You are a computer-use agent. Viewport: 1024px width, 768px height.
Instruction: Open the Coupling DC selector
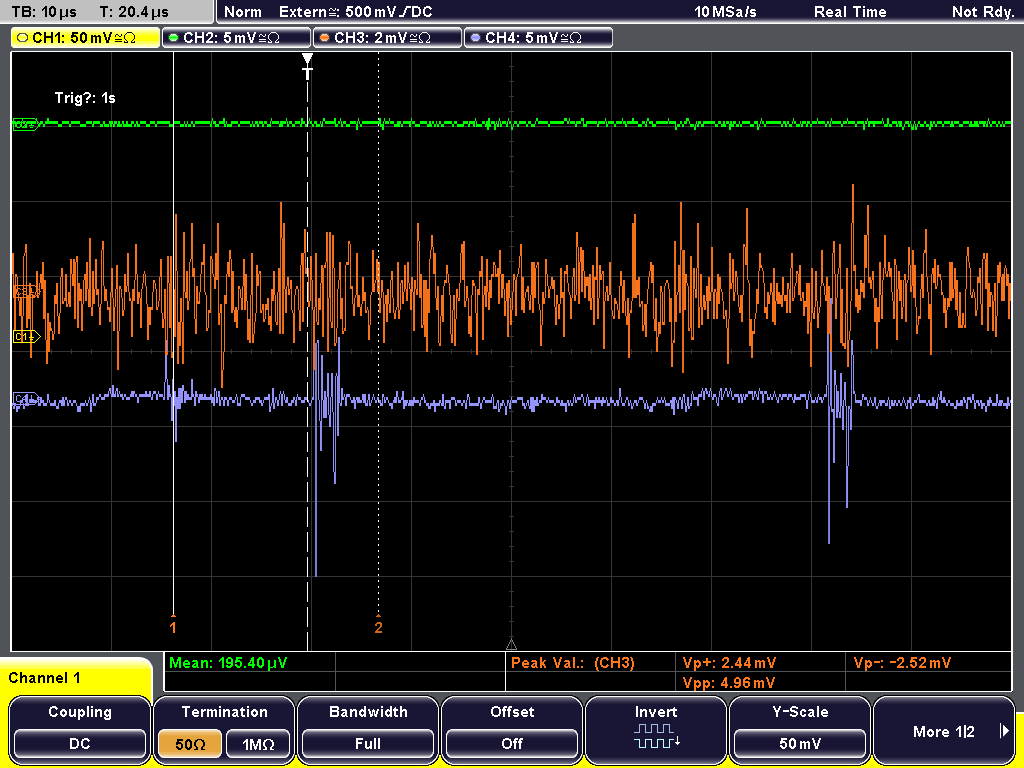click(80, 744)
